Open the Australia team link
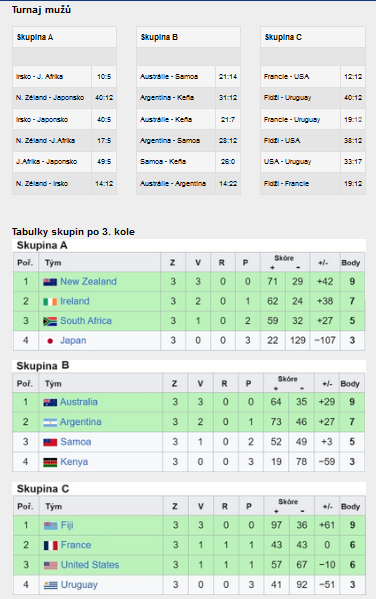Viewport: 376px width, 599px height. [79, 402]
